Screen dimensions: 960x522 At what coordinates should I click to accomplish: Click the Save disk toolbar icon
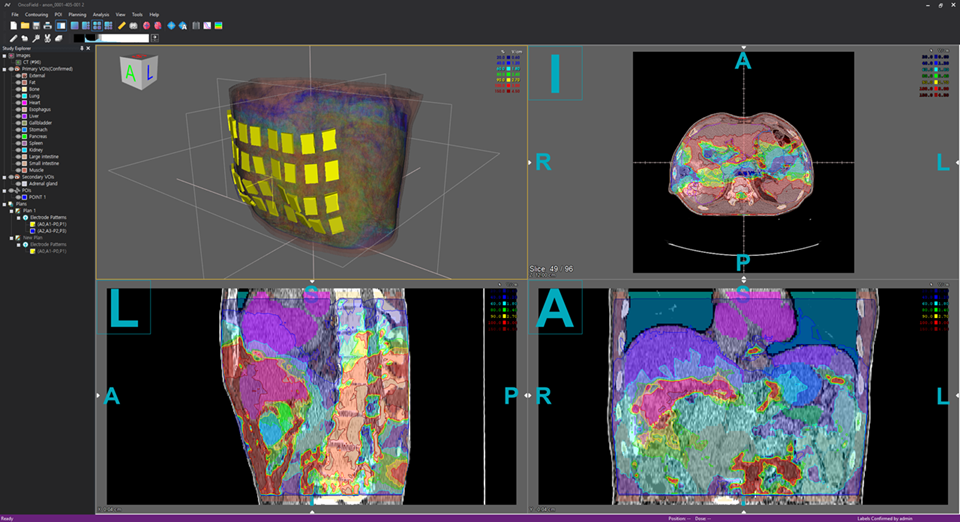(x=36, y=26)
